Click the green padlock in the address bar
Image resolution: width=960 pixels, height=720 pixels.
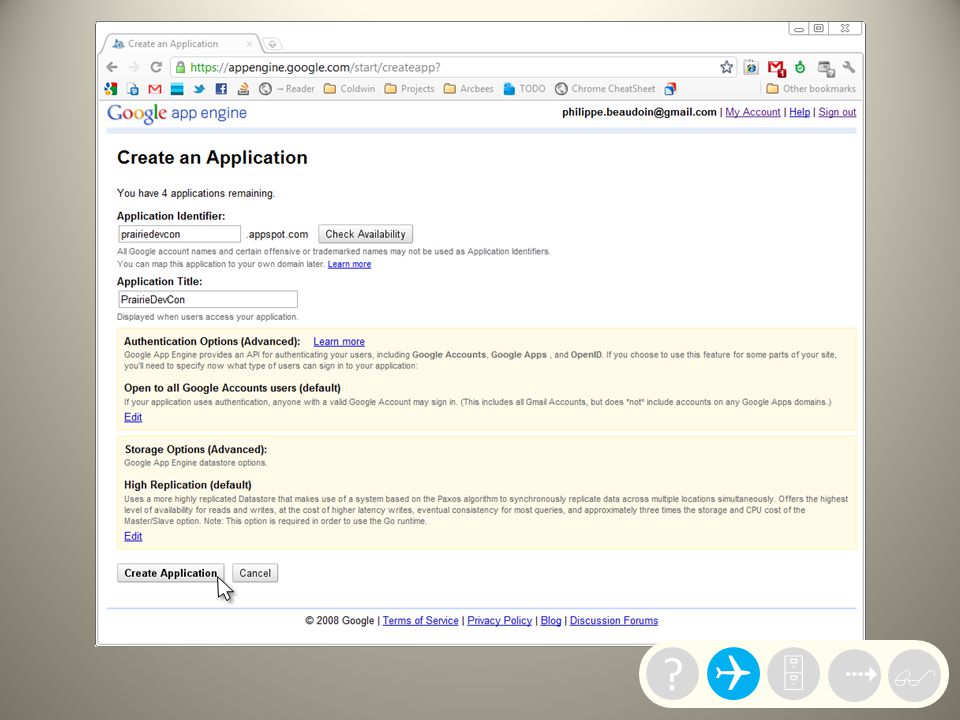pos(179,67)
